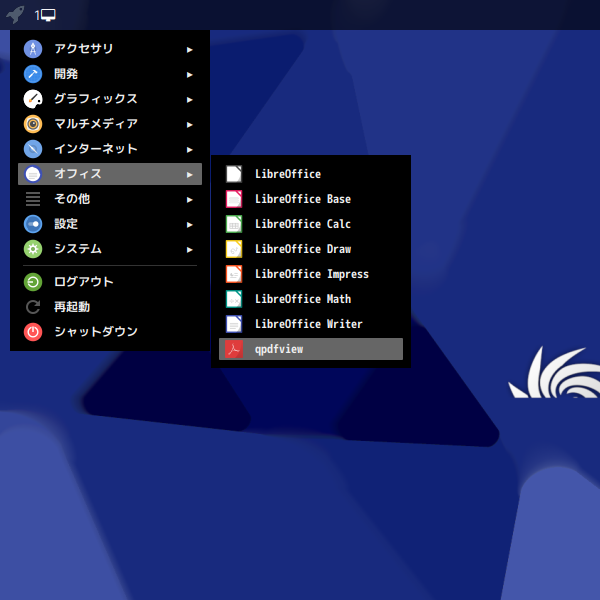The width and height of the screenshot is (600, 600).
Task: Click the LibreOffice Writer icon
Action: point(234,324)
